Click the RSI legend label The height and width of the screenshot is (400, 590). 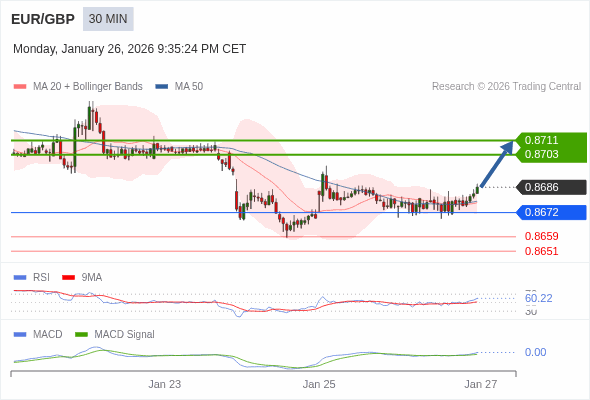(x=41, y=278)
